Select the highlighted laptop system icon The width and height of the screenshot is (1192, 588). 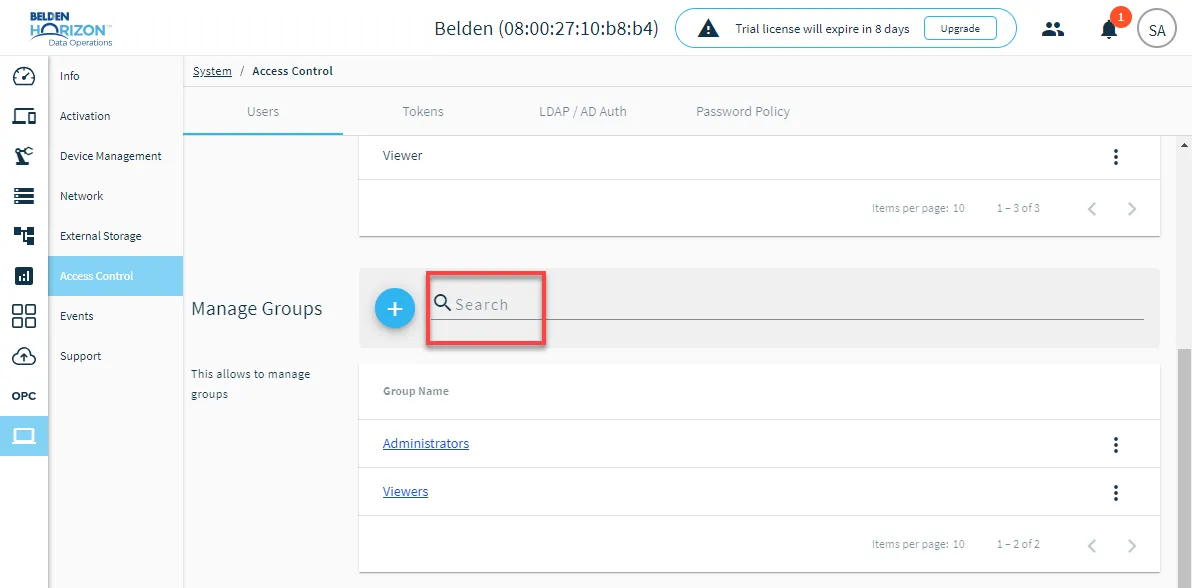point(24,436)
